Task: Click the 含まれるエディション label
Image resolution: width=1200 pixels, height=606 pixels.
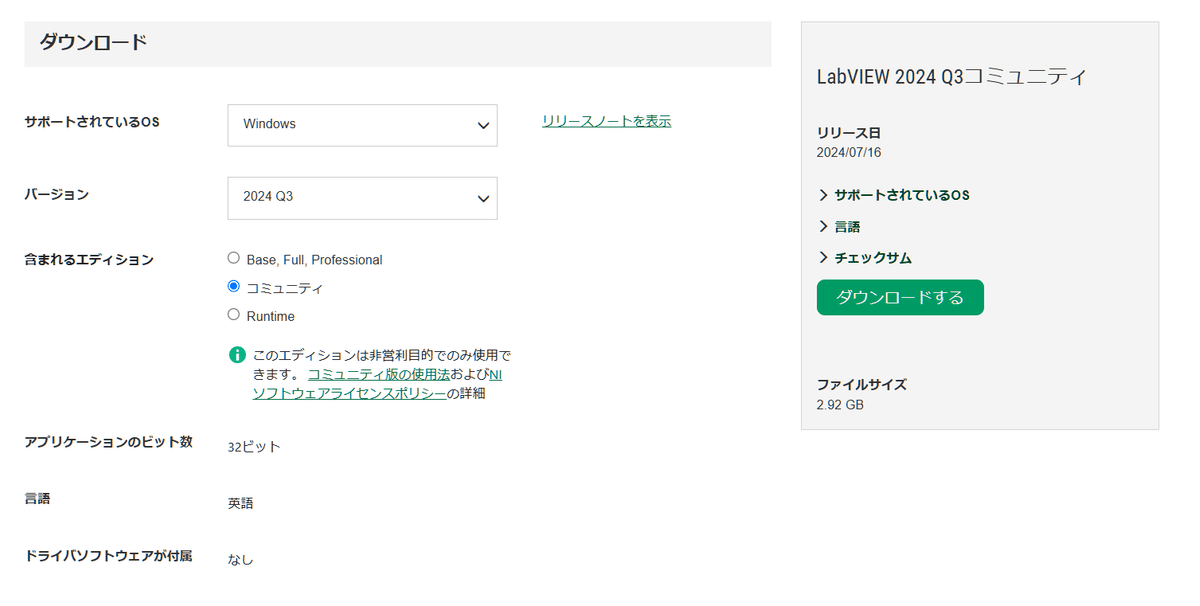Action: 89,259
